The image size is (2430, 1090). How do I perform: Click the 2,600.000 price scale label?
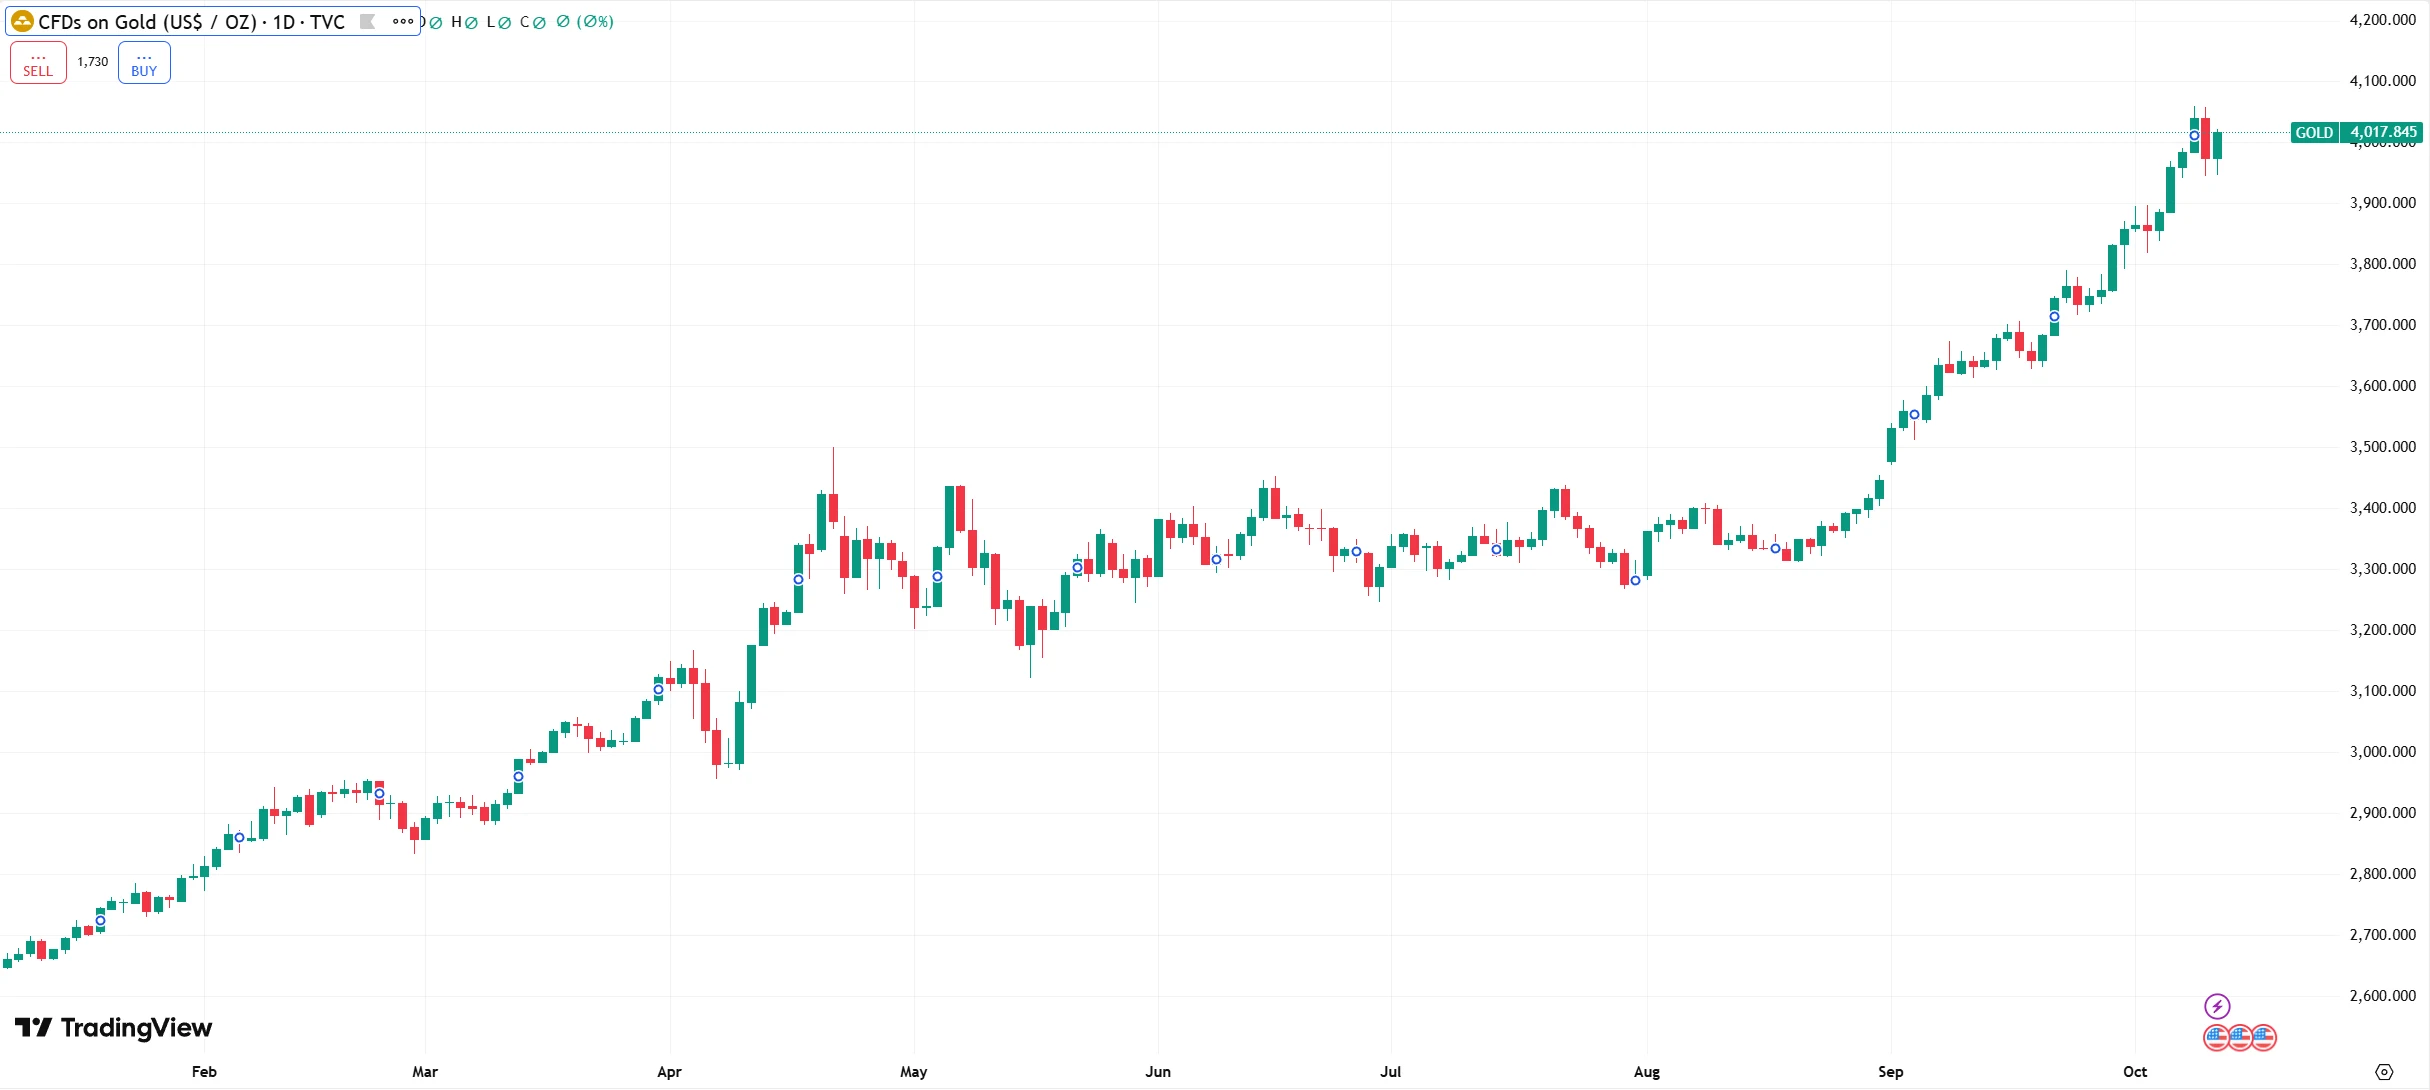[x=2382, y=996]
